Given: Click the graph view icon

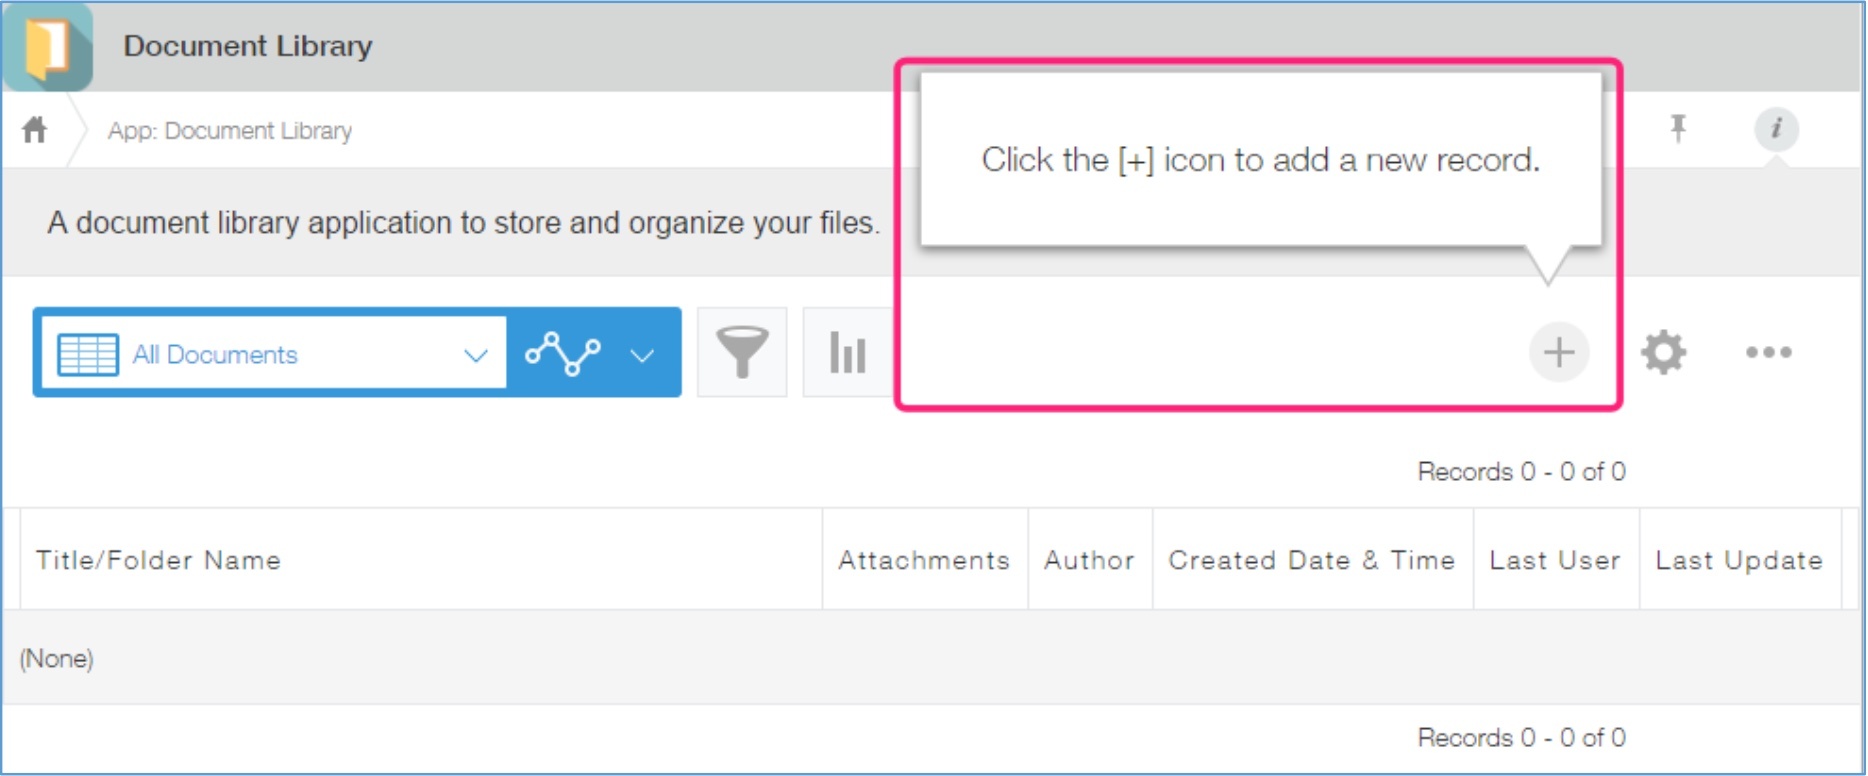Looking at the screenshot, I should [x=563, y=353].
